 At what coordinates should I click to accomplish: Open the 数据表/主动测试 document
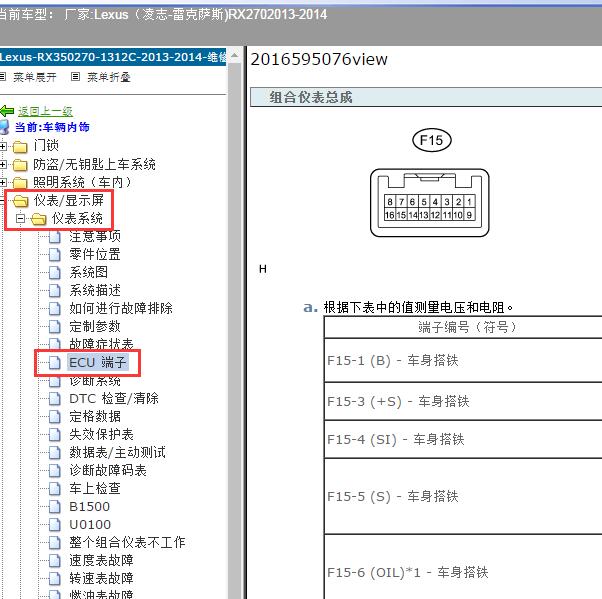(x=117, y=453)
